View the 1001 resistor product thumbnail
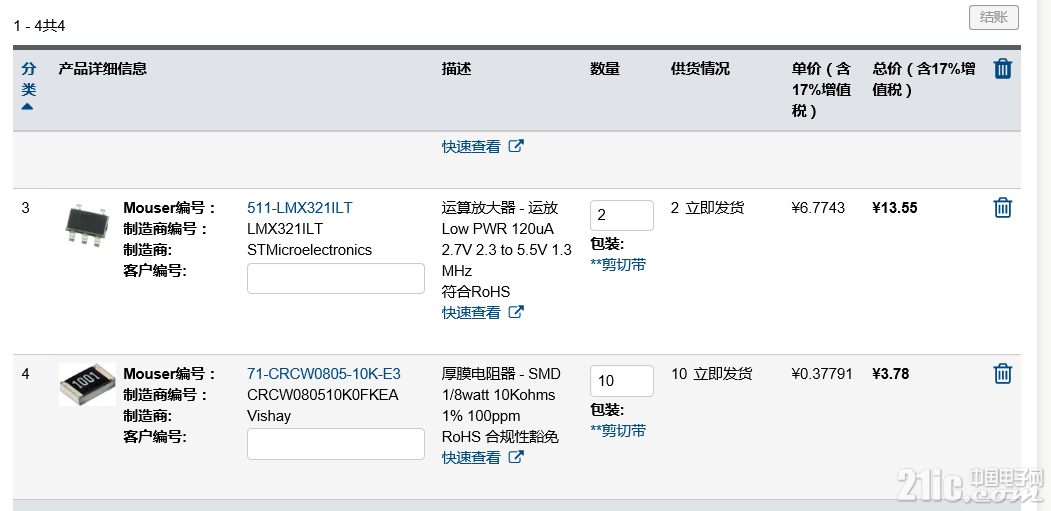Viewport: 1051px width, 511px height. (87, 384)
